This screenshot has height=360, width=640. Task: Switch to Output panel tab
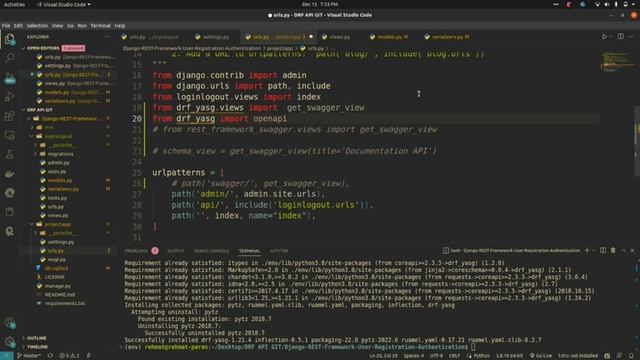176,251
